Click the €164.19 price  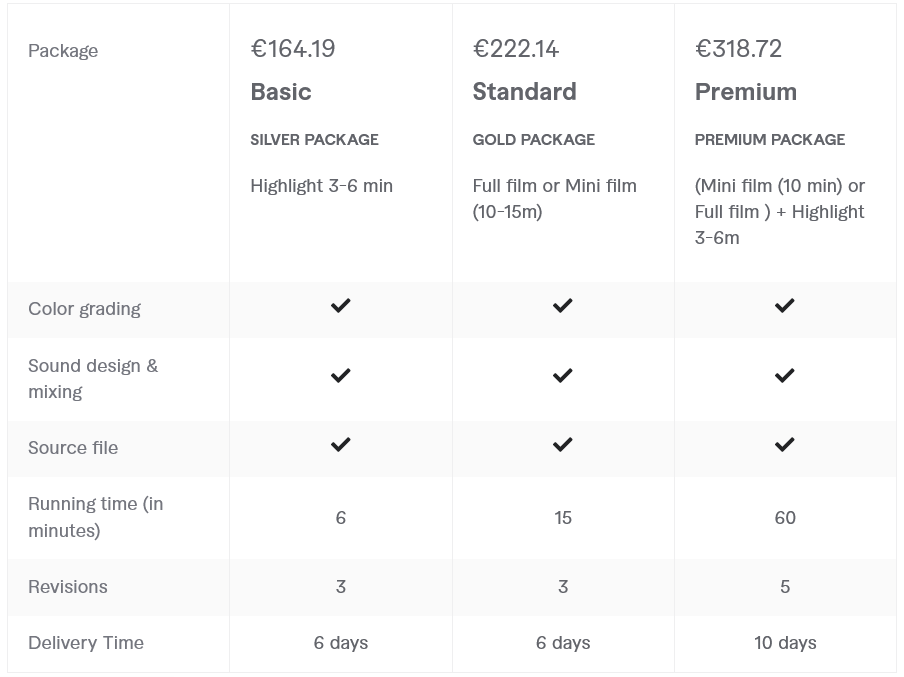[x=293, y=49]
